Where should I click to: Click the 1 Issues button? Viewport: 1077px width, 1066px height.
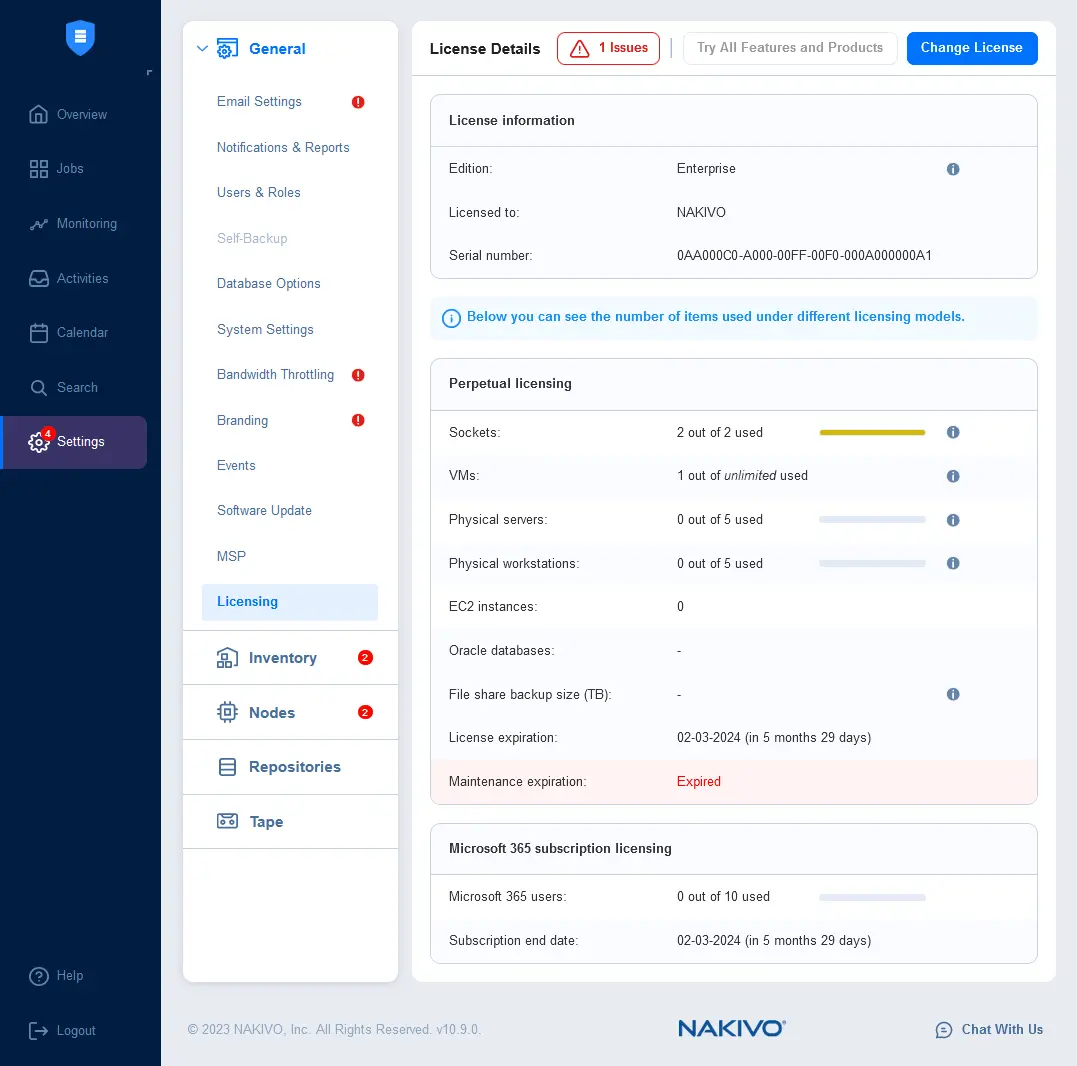pos(608,49)
